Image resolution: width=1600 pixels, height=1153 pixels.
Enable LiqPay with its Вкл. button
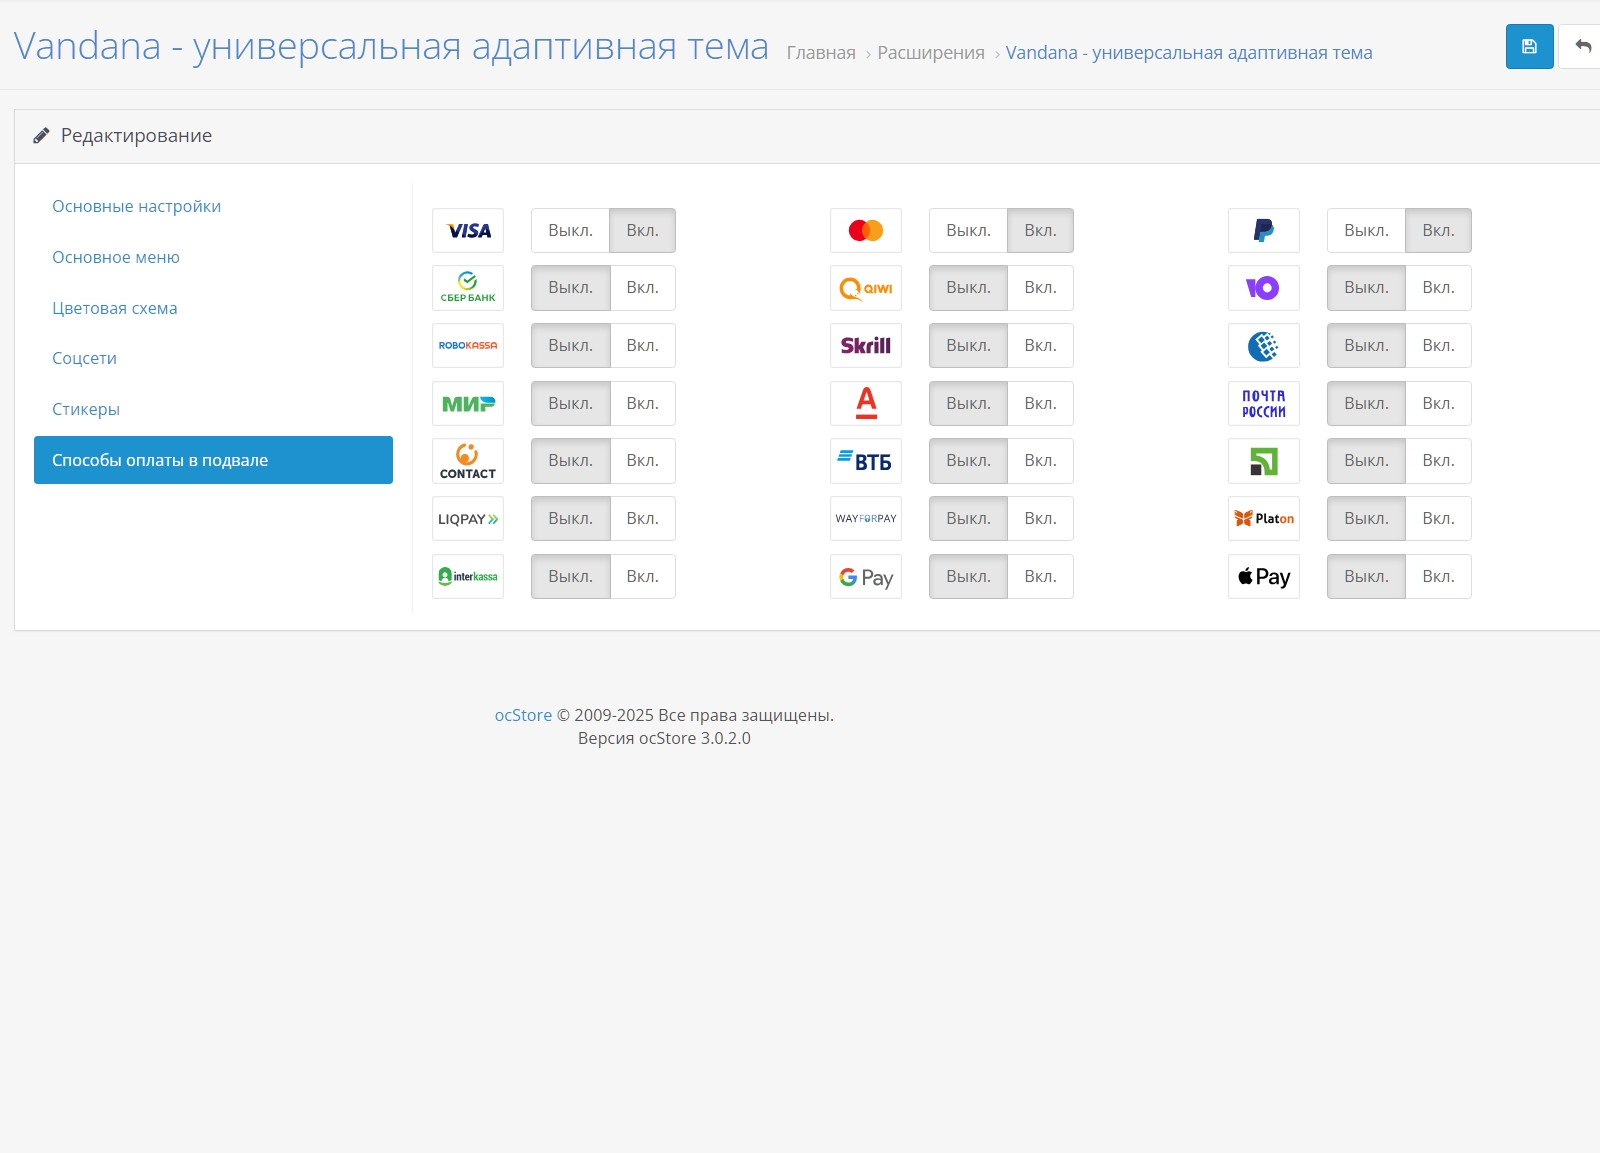[643, 519]
